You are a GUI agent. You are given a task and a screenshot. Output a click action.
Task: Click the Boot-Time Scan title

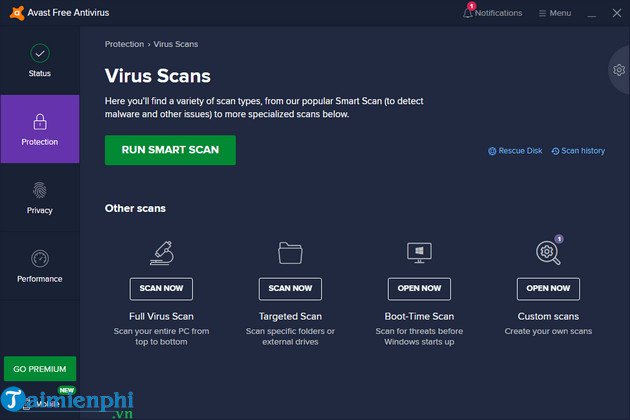[419, 316]
